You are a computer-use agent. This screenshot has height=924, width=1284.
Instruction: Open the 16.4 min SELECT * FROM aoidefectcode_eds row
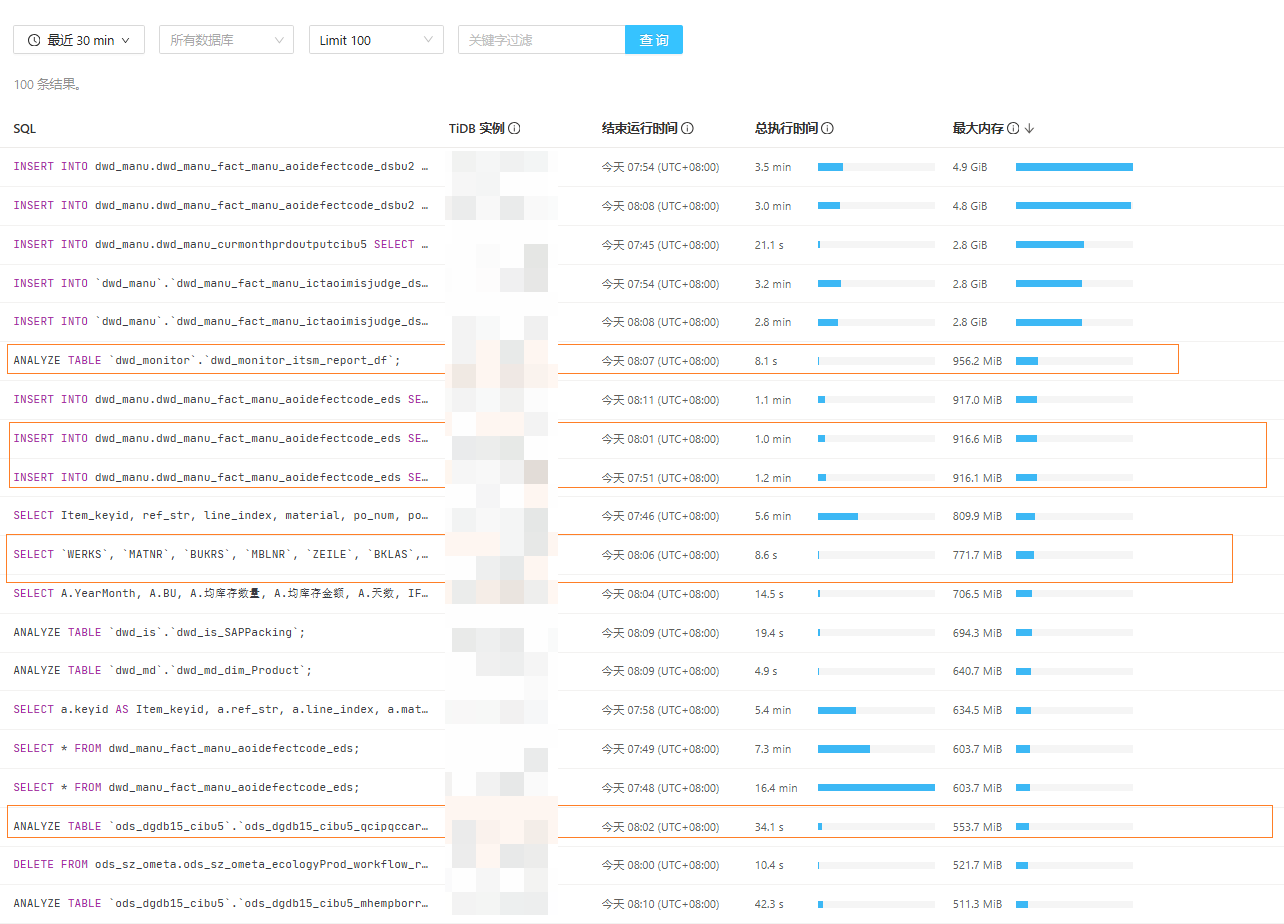pos(642,788)
